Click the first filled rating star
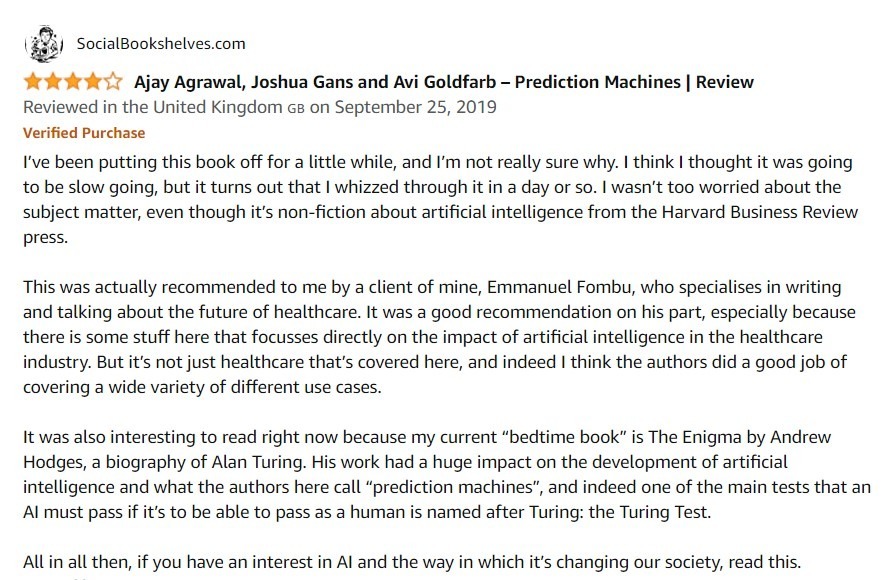The height and width of the screenshot is (580, 887). click(x=33, y=82)
